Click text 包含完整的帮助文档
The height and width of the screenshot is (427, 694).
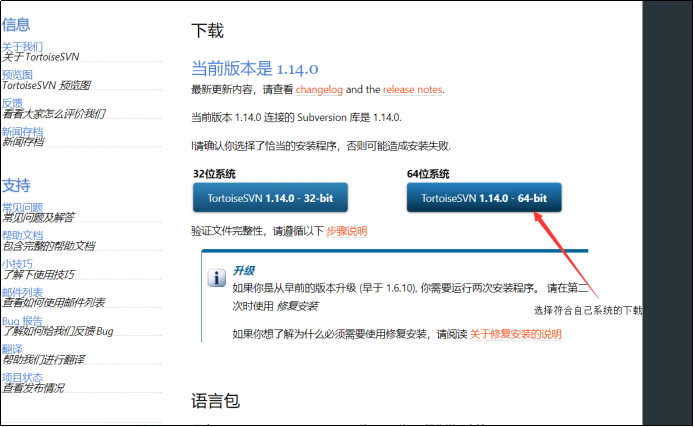[x=48, y=246]
